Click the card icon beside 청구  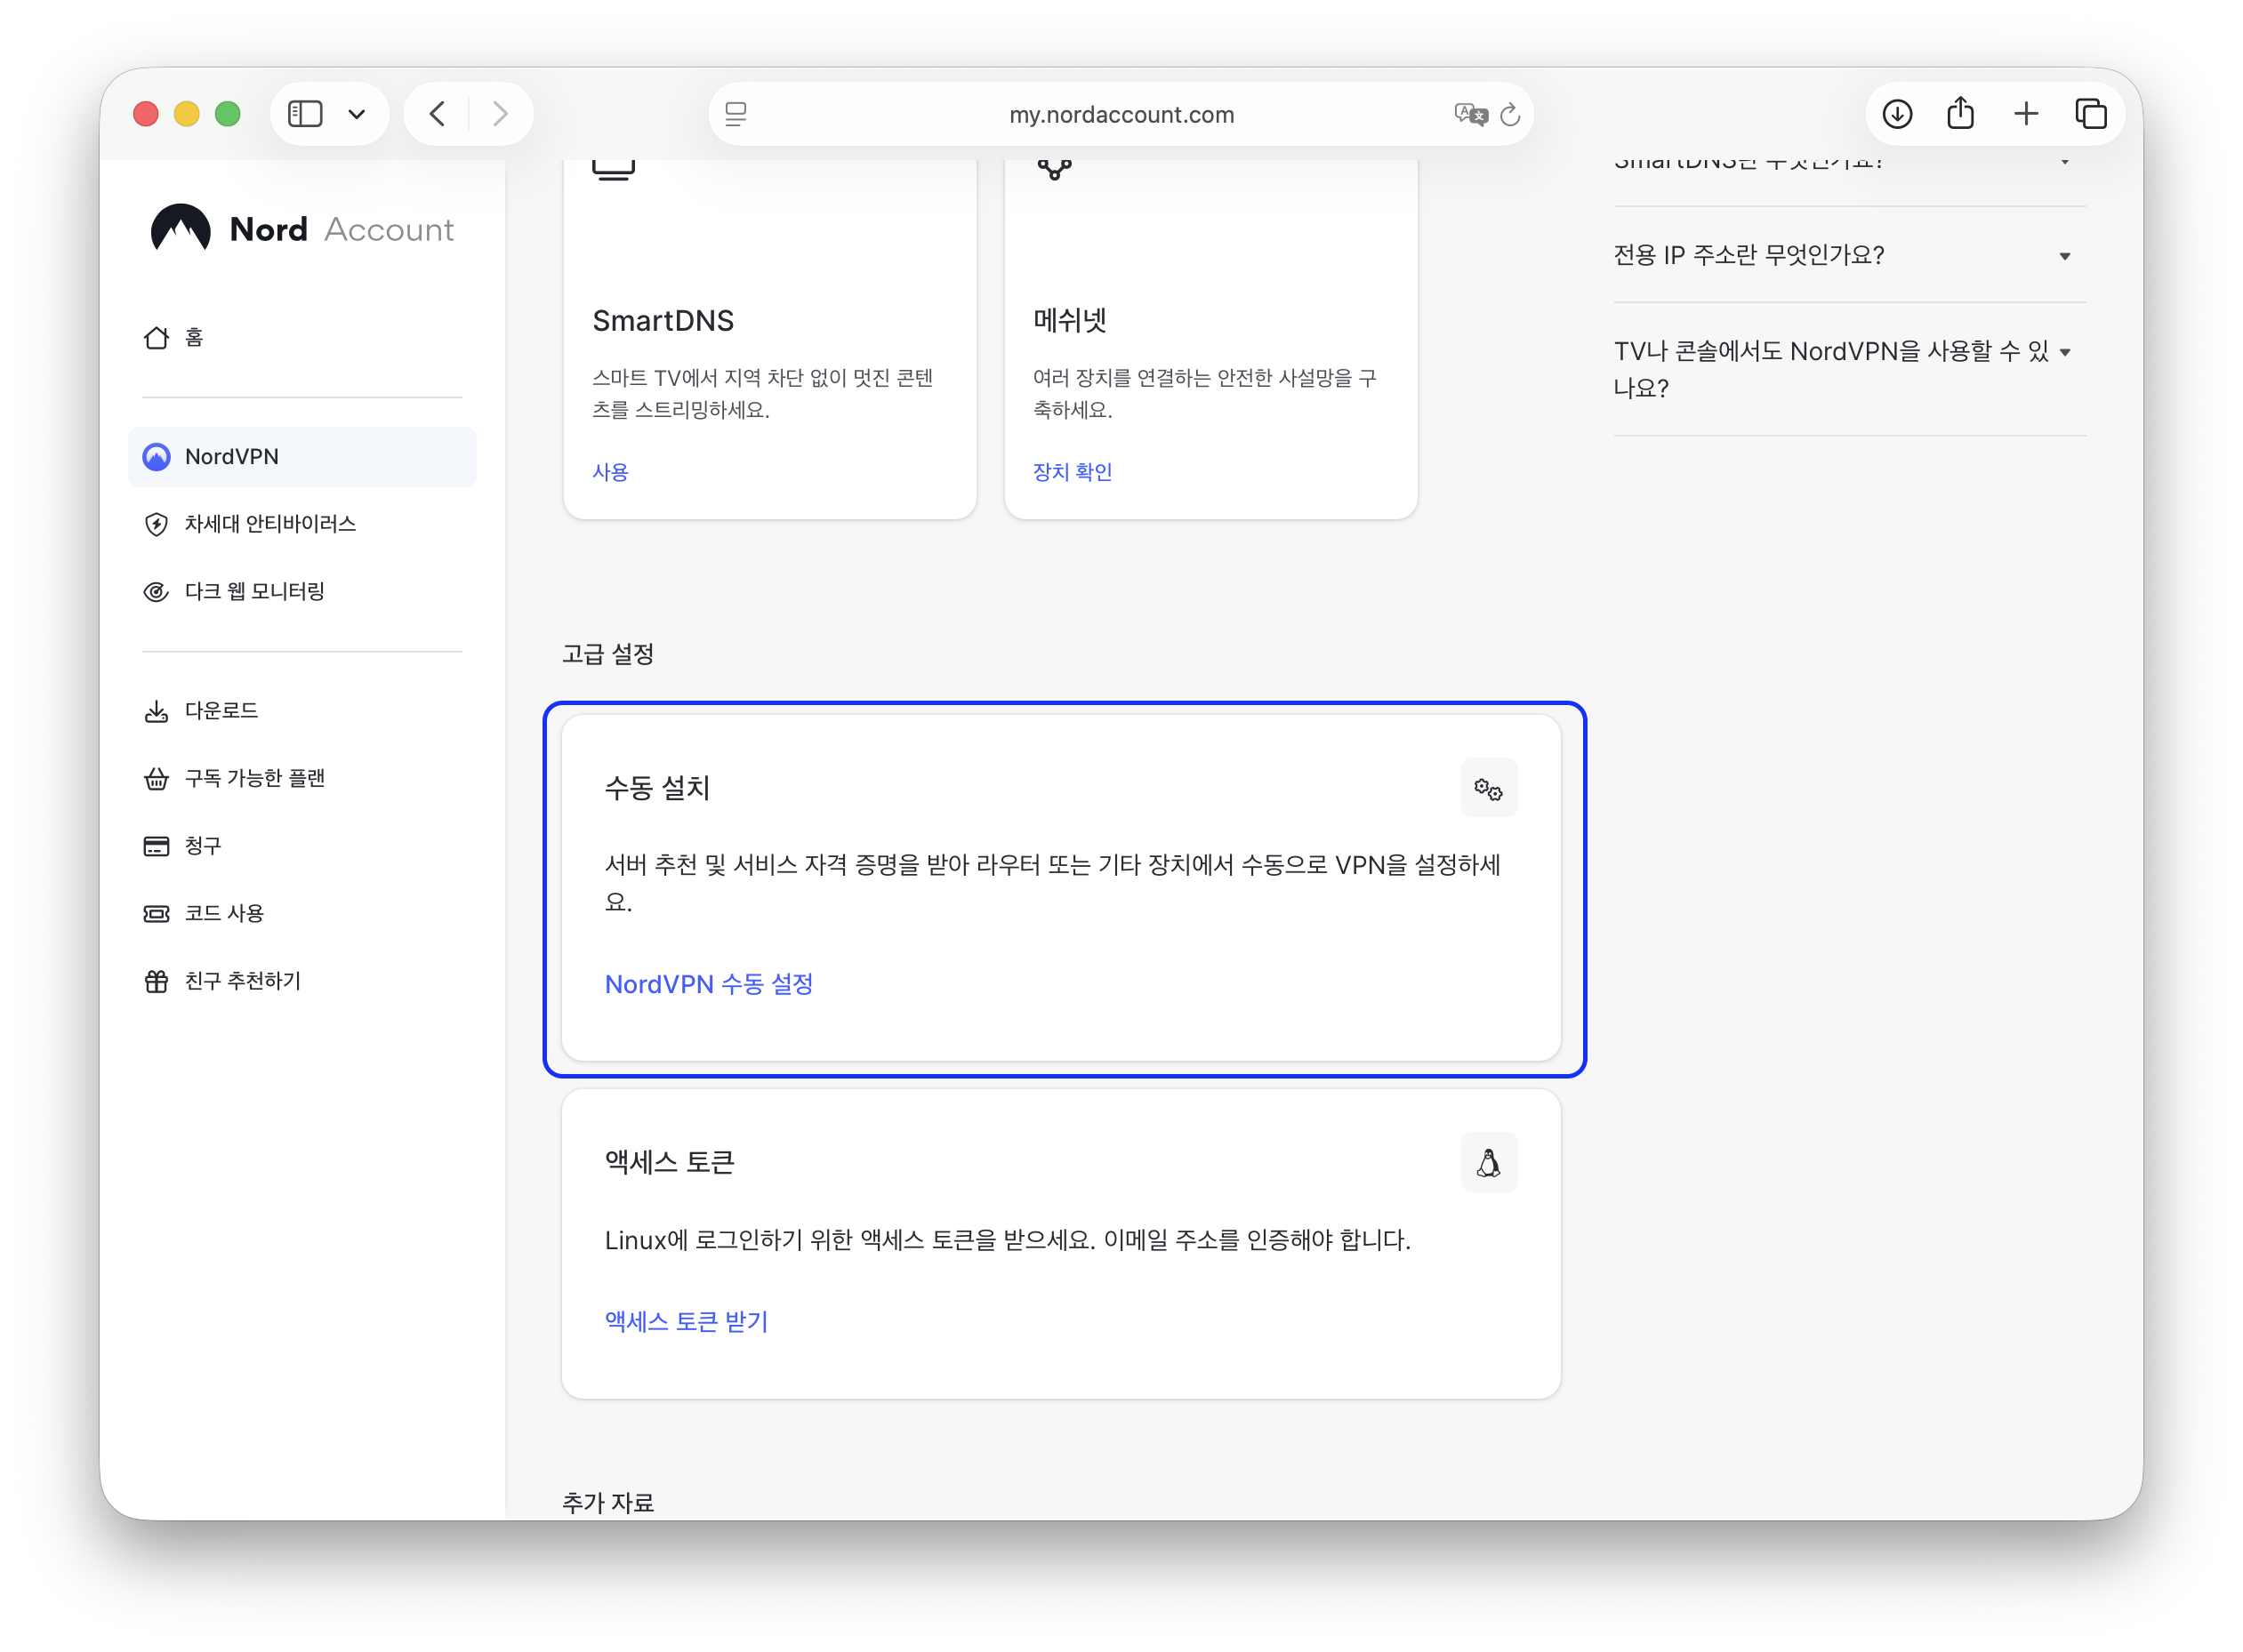[156, 846]
